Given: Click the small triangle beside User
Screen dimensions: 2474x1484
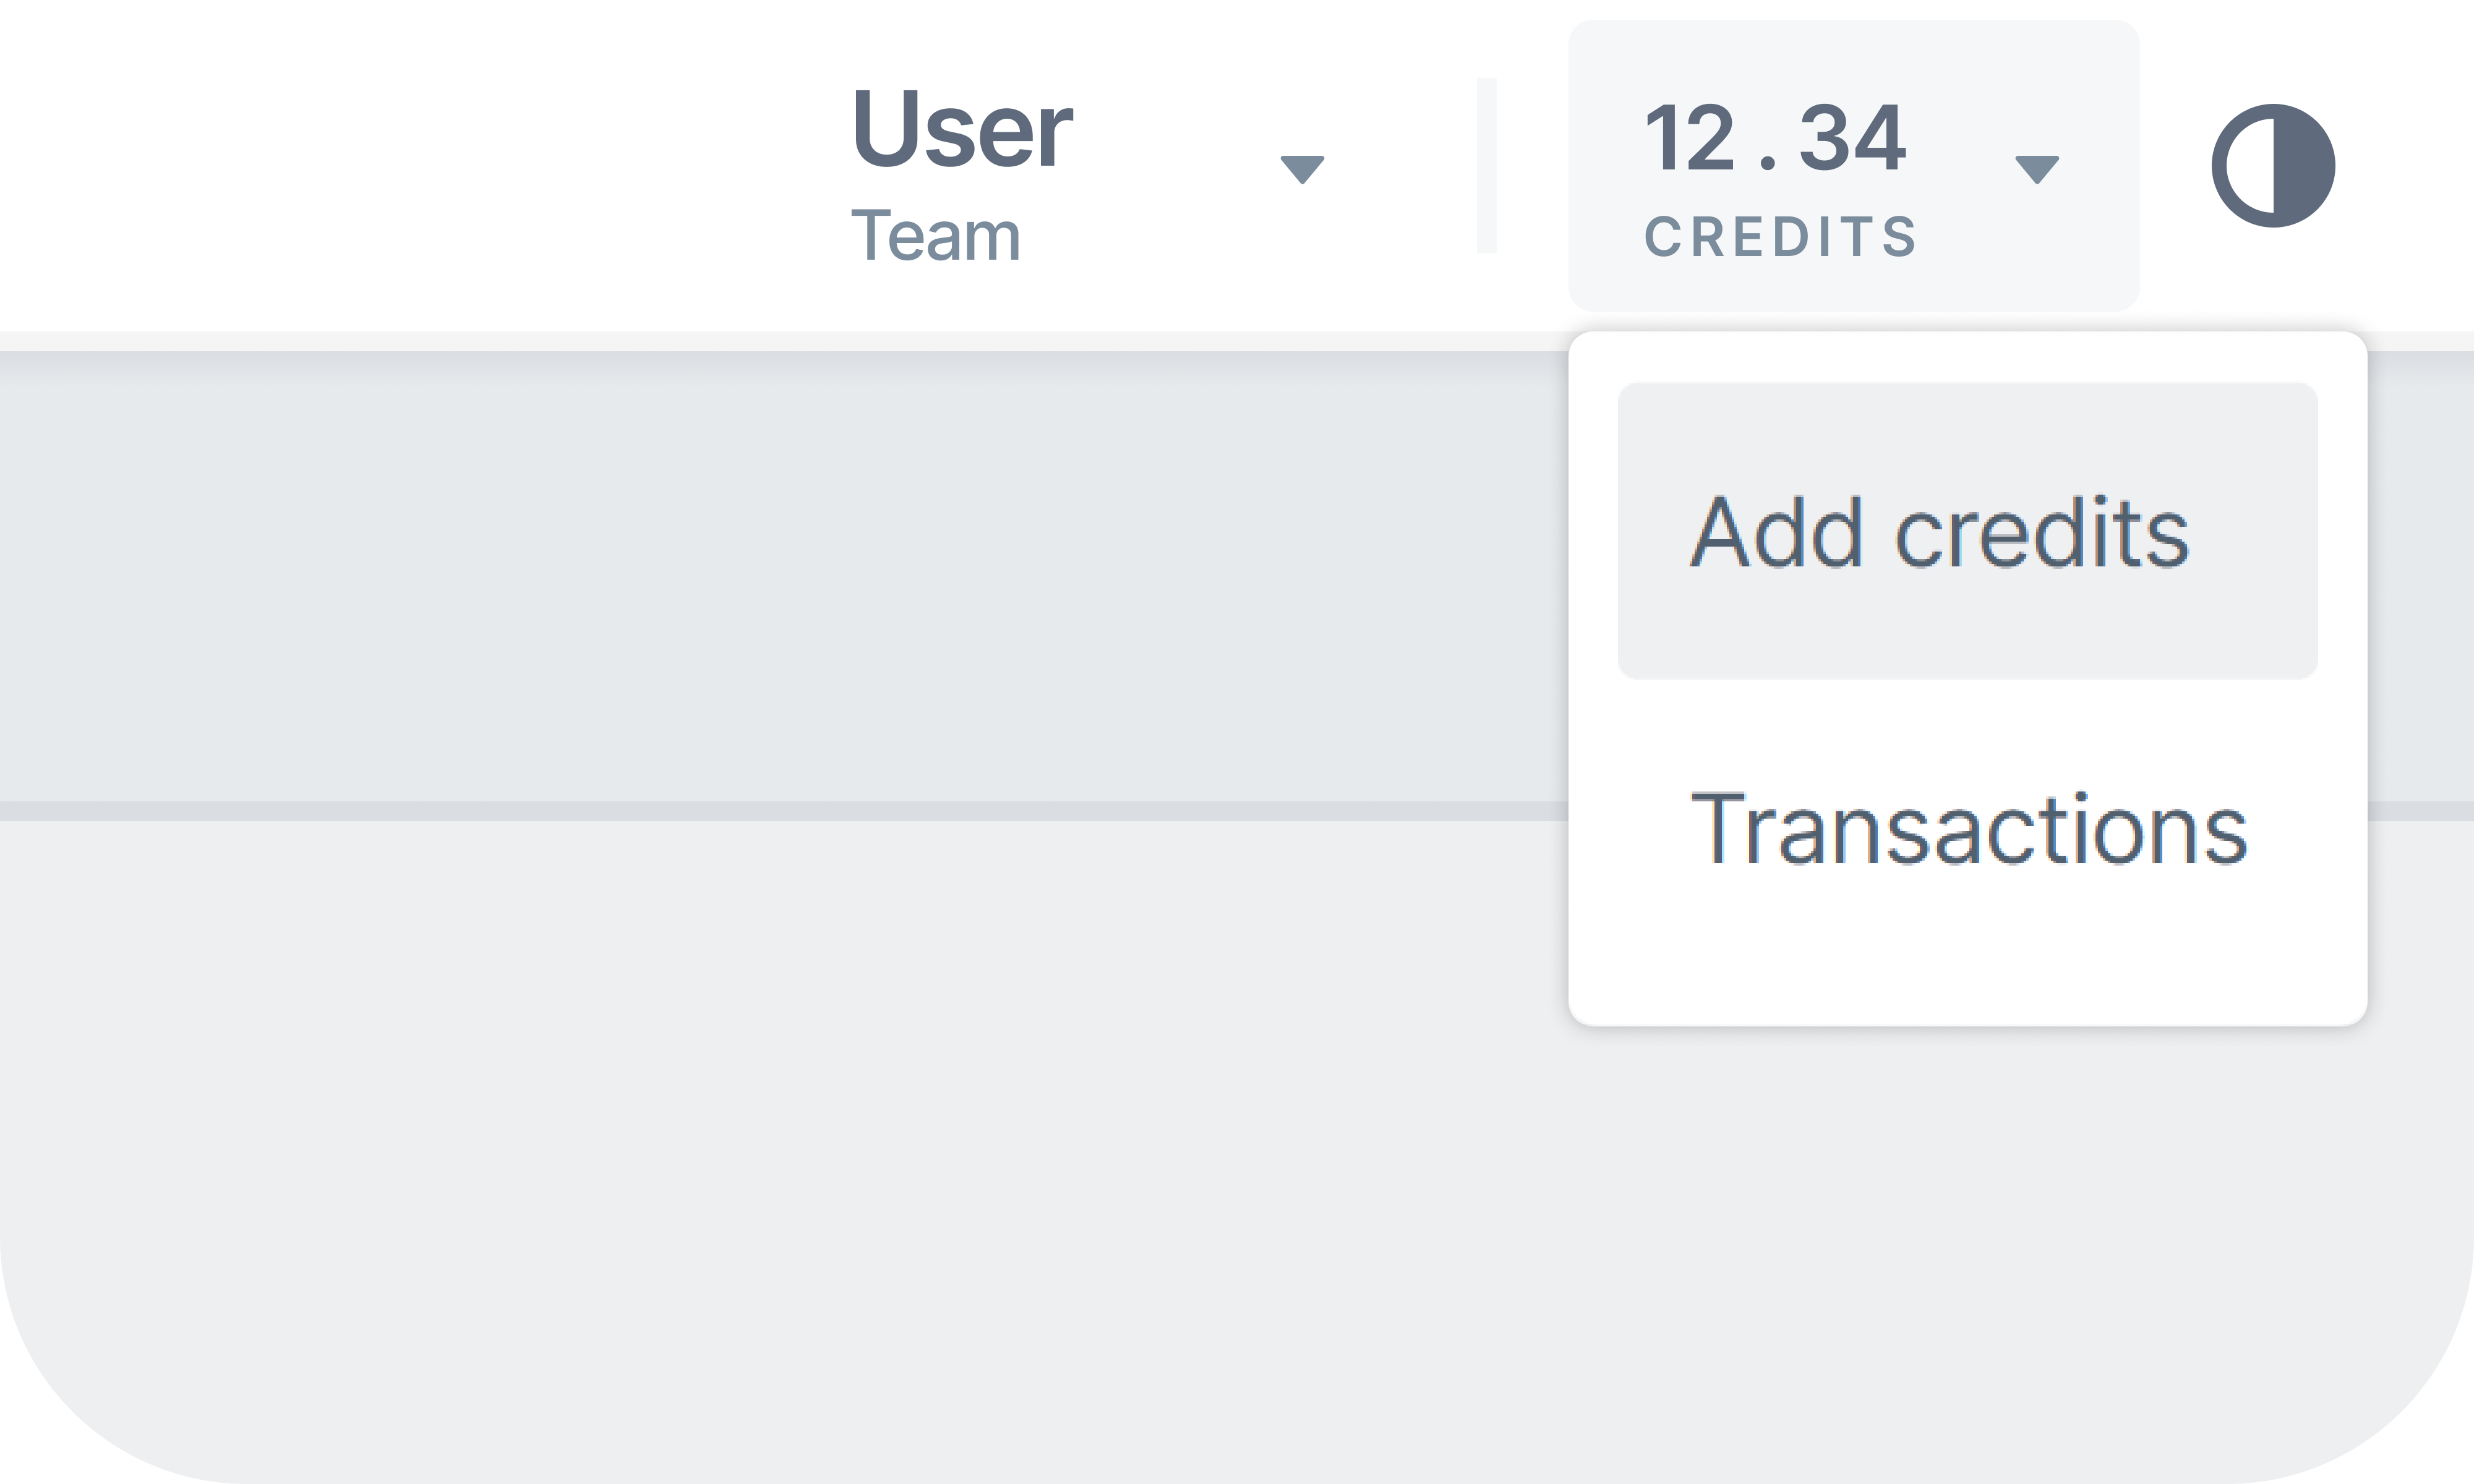Looking at the screenshot, I should click(1302, 169).
